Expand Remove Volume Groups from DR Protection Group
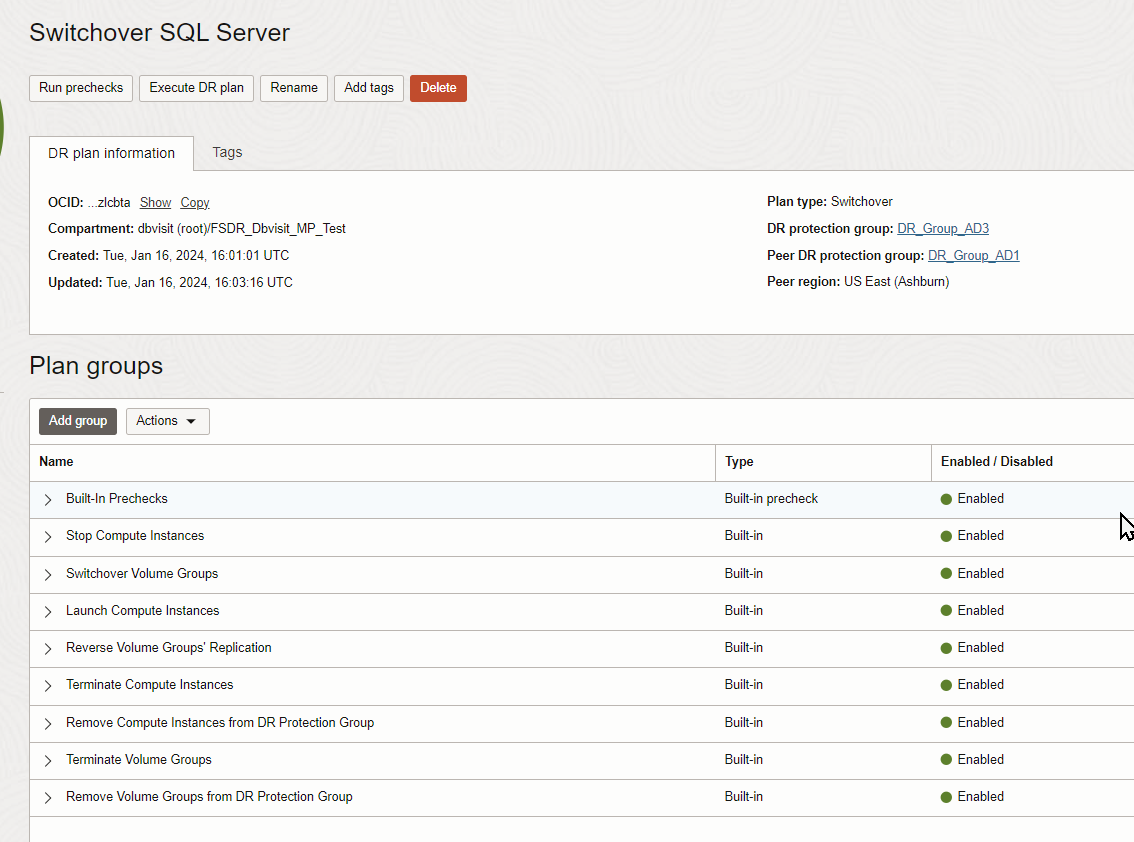The height and width of the screenshot is (842, 1134). click(48, 797)
